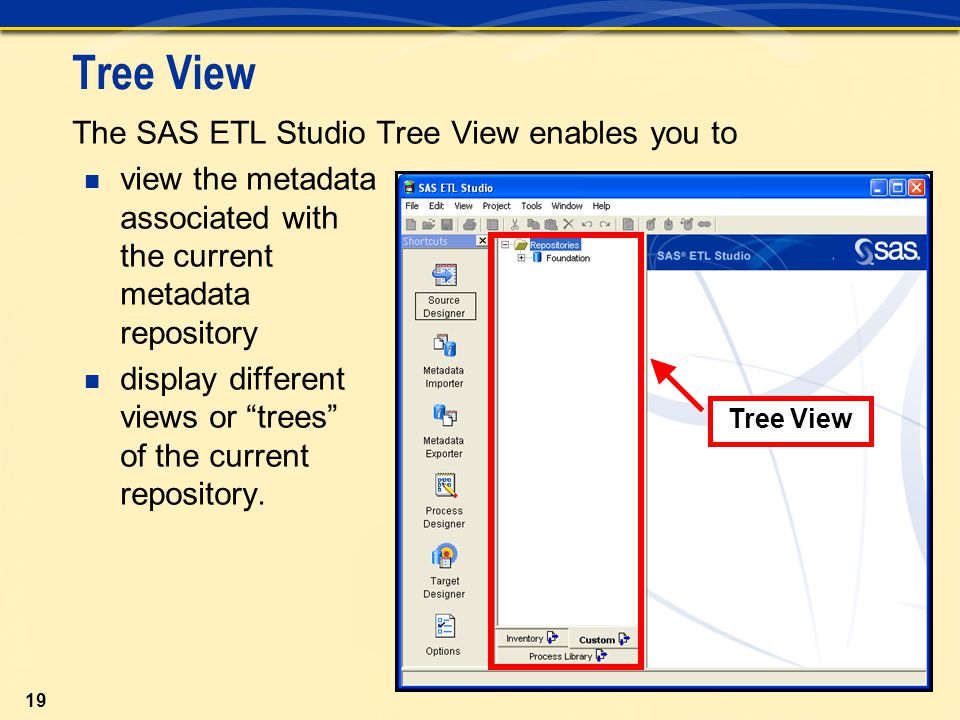Screen dimensions: 960x720
Task: Click the Open folder toolbar icon
Action: (429, 225)
